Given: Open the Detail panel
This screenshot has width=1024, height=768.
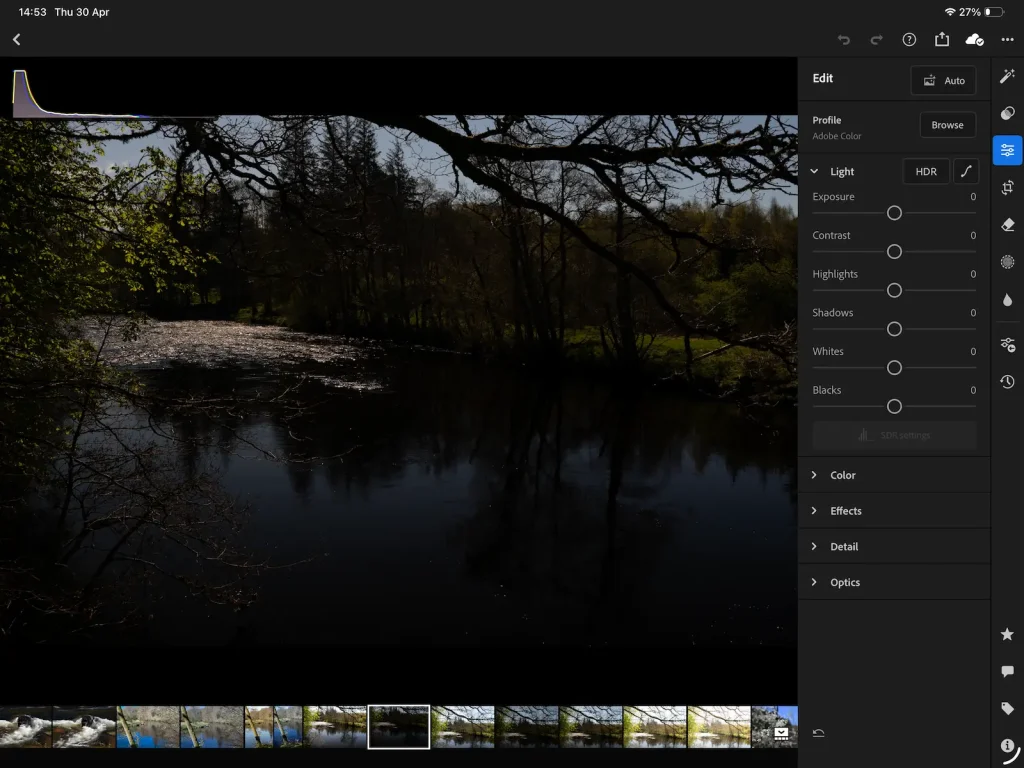Looking at the screenshot, I should [x=845, y=546].
